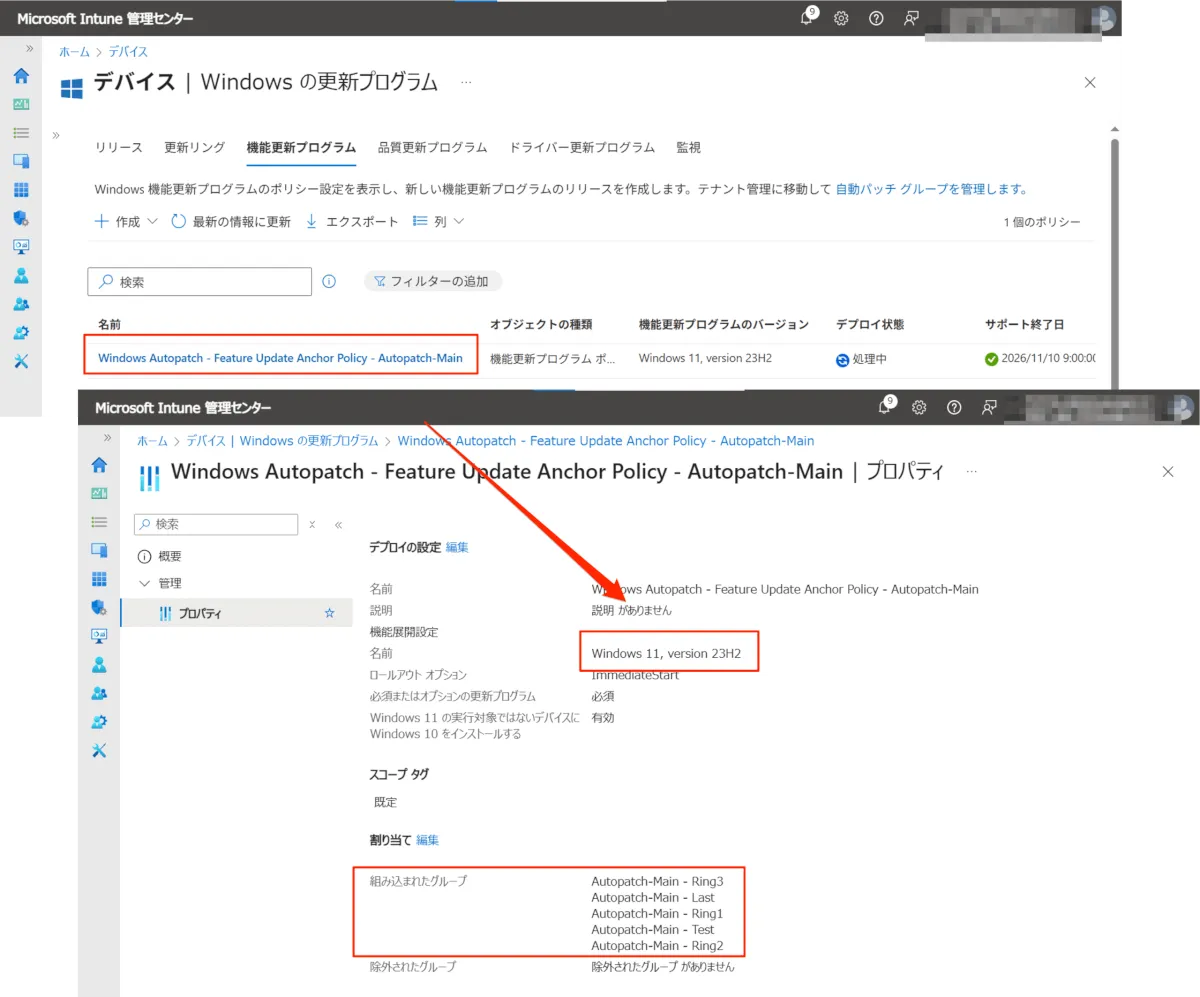Screen dimensions: 1200x997
Task: Open ellipsis menu beside Windows の更新プログラム title
Action: 465,82
